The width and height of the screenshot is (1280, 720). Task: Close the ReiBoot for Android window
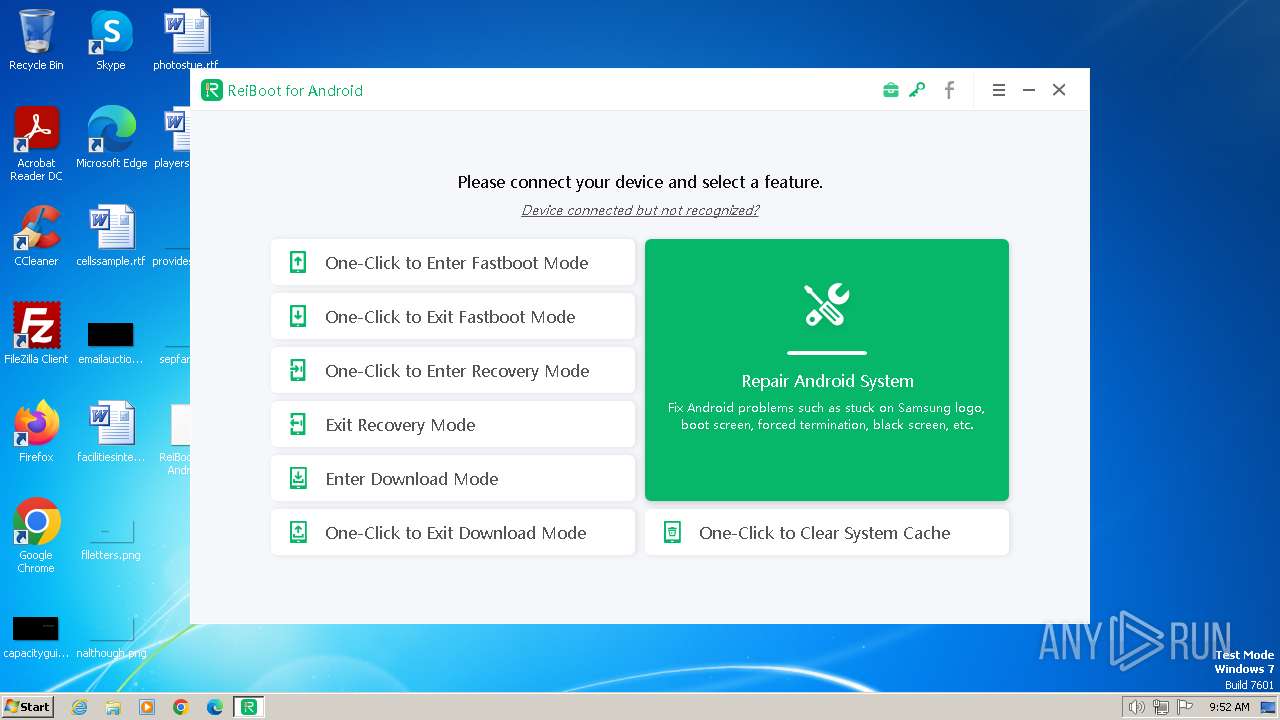coord(1059,90)
